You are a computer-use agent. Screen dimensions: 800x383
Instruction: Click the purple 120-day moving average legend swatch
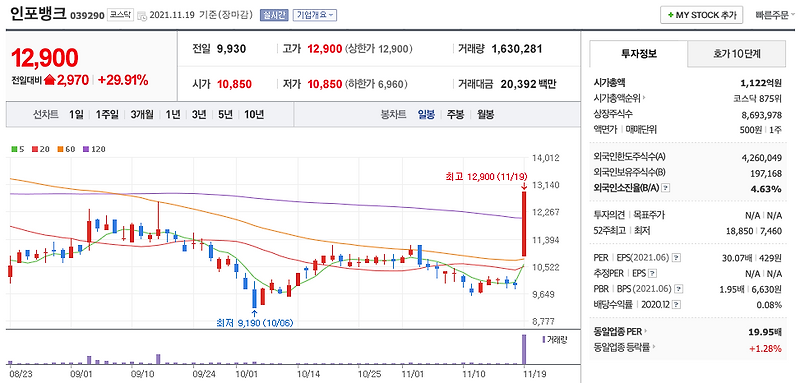click(85, 149)
